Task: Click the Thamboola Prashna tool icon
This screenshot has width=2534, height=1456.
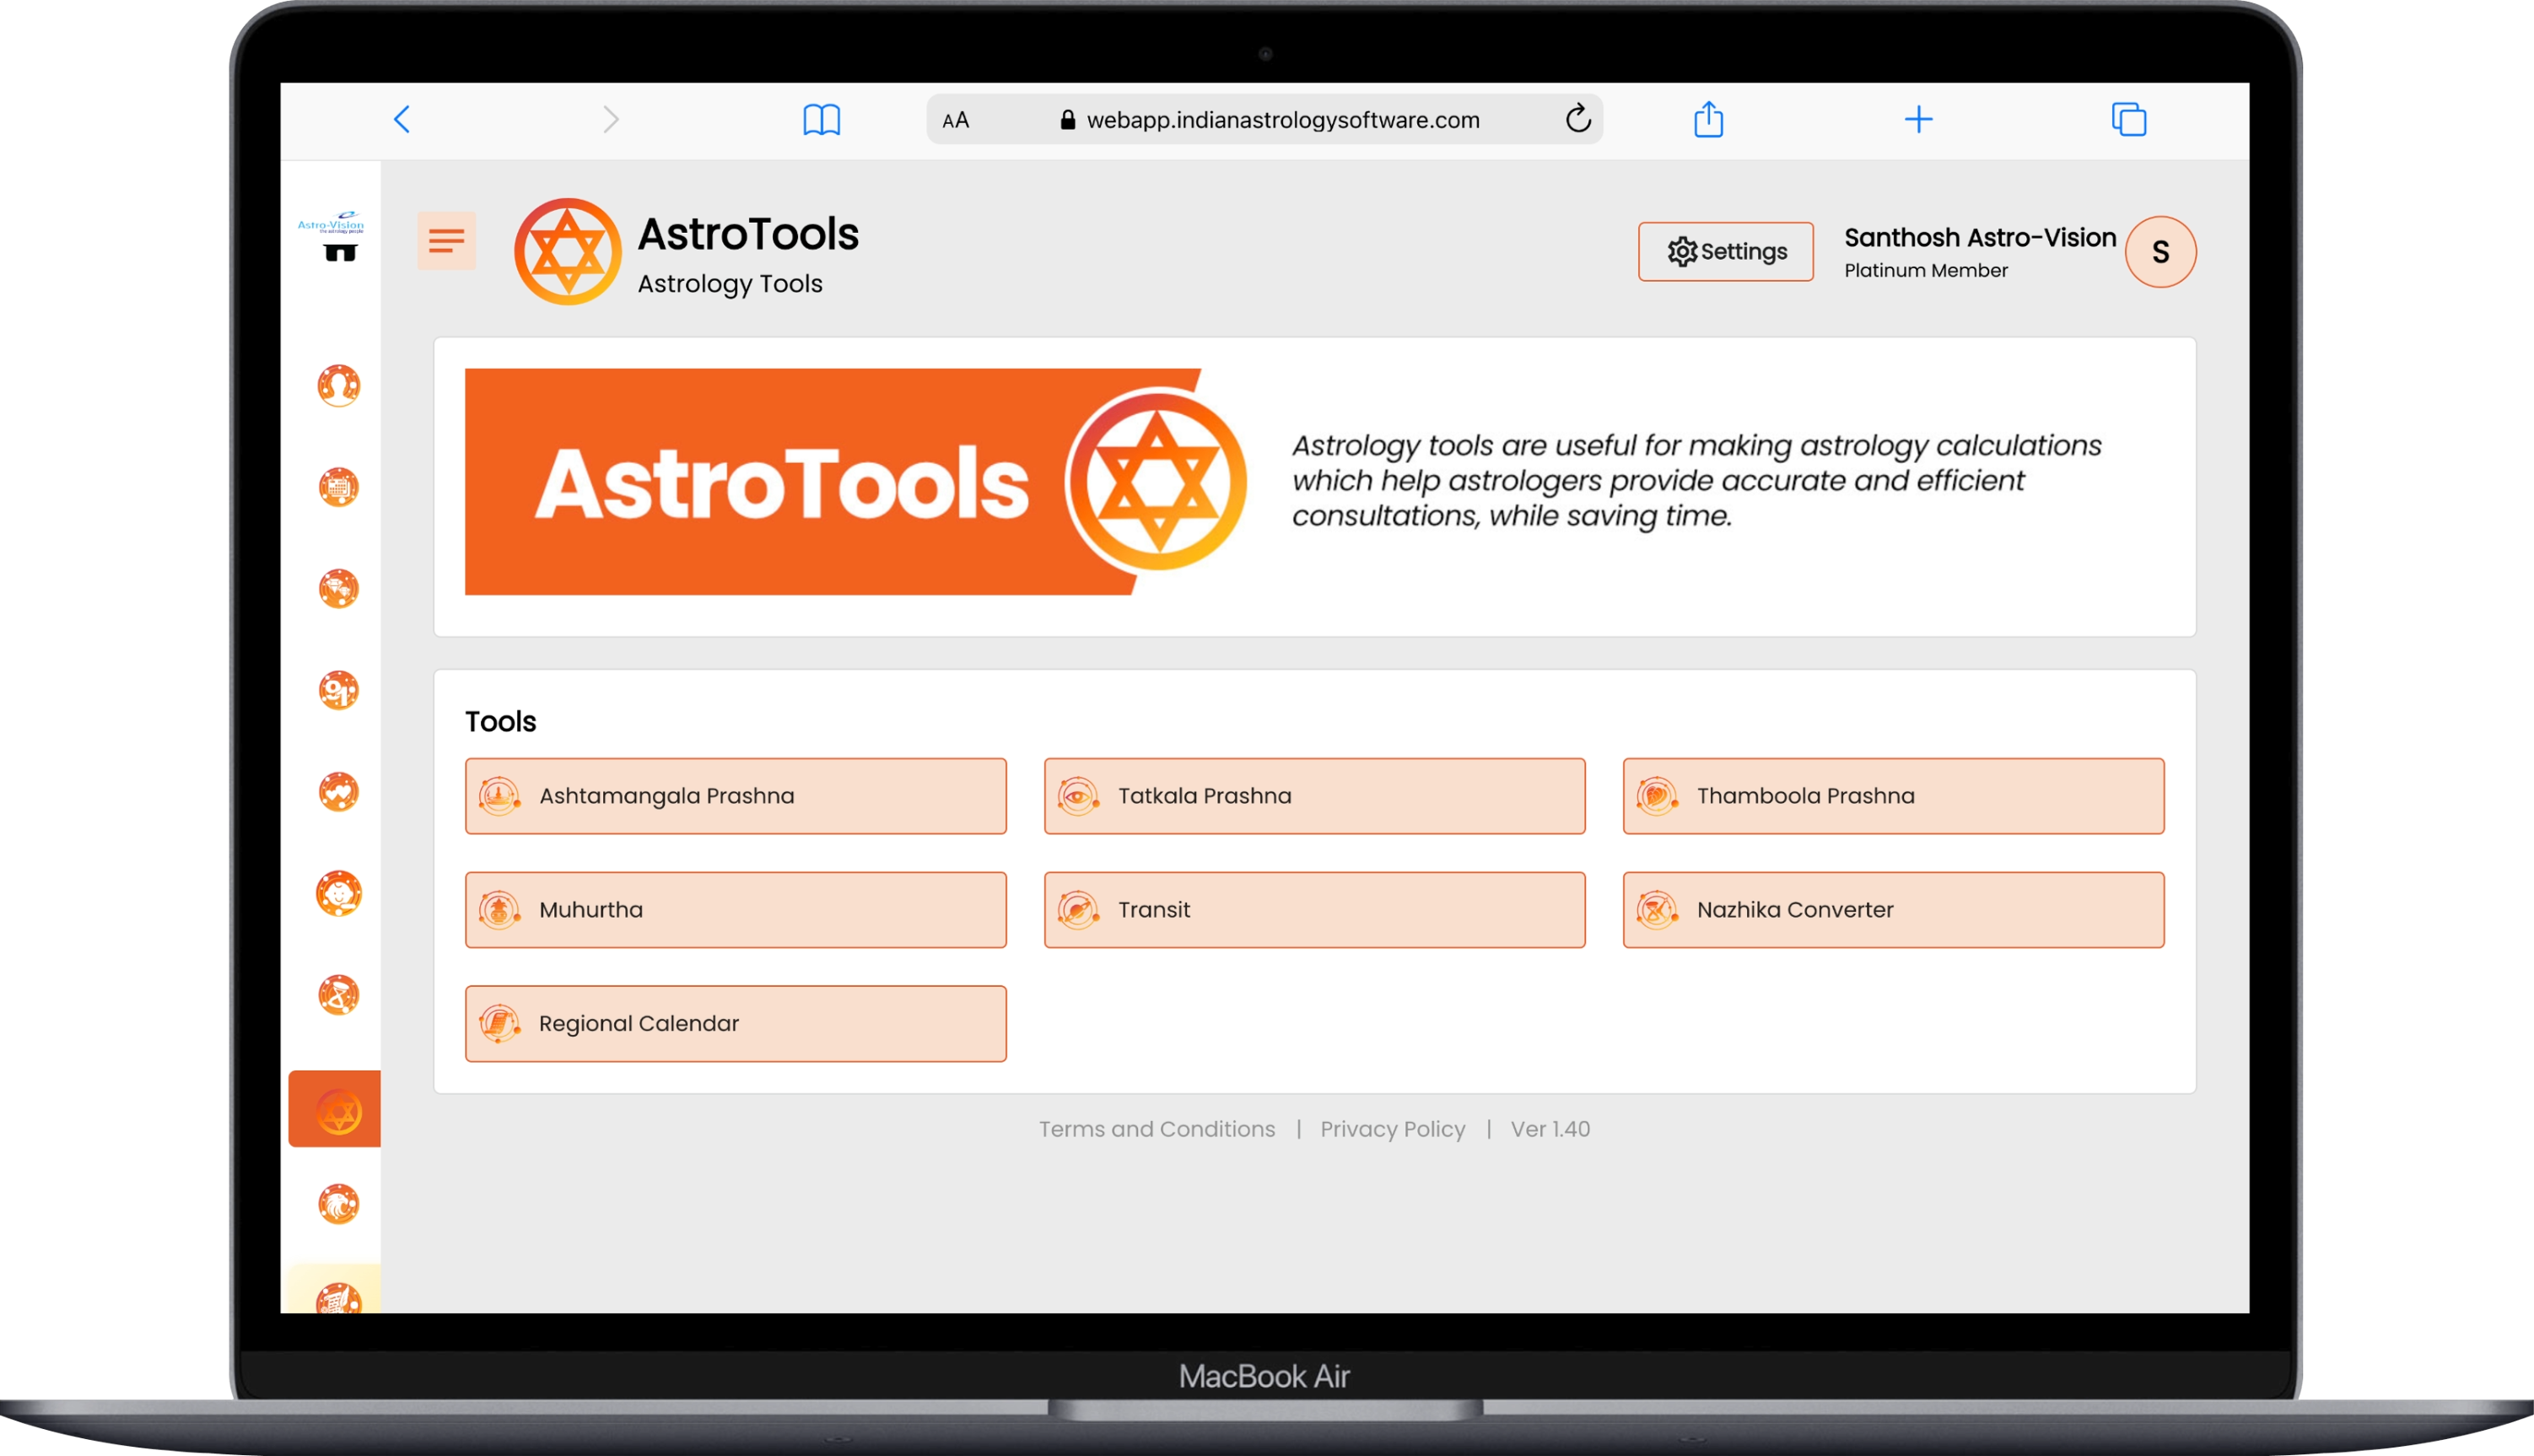Action: tap(1657, 796)
